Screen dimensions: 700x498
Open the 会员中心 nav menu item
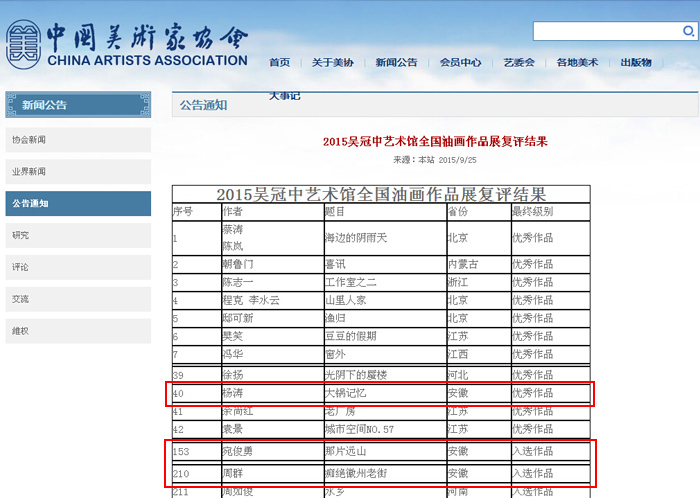click(460, 62)
